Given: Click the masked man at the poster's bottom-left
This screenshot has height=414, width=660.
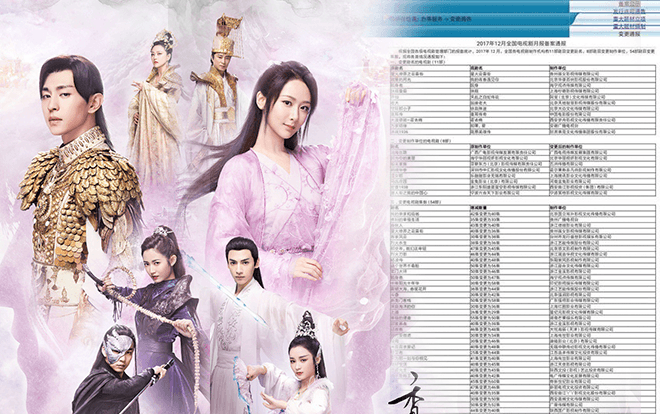Looking at the screenshot, I should coord(118,370).
